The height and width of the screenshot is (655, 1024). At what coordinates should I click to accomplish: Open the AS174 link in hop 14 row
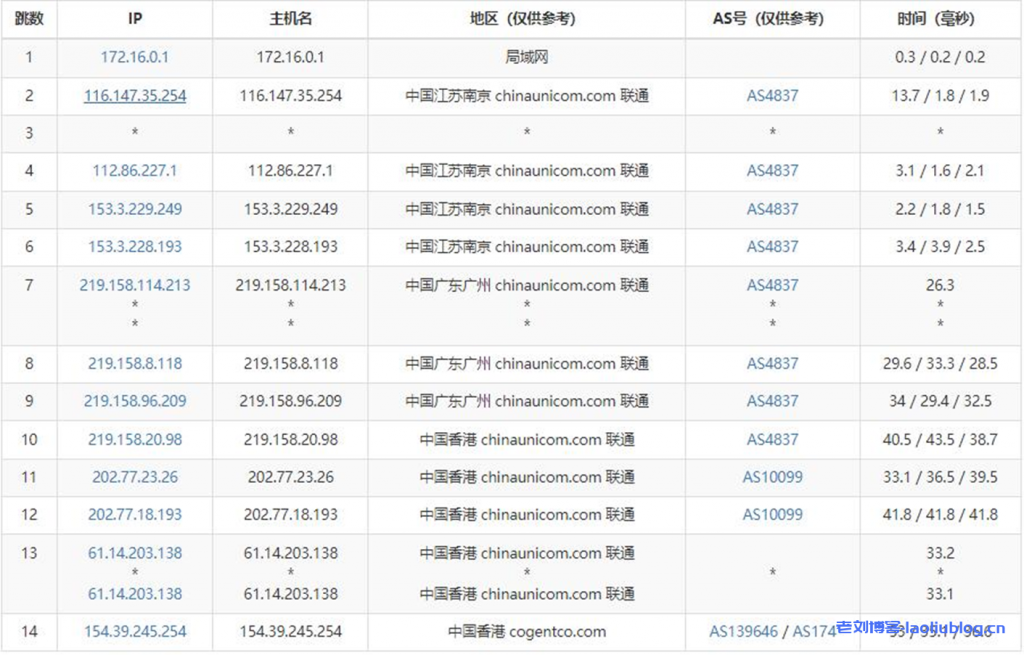[x=811, y=632]
